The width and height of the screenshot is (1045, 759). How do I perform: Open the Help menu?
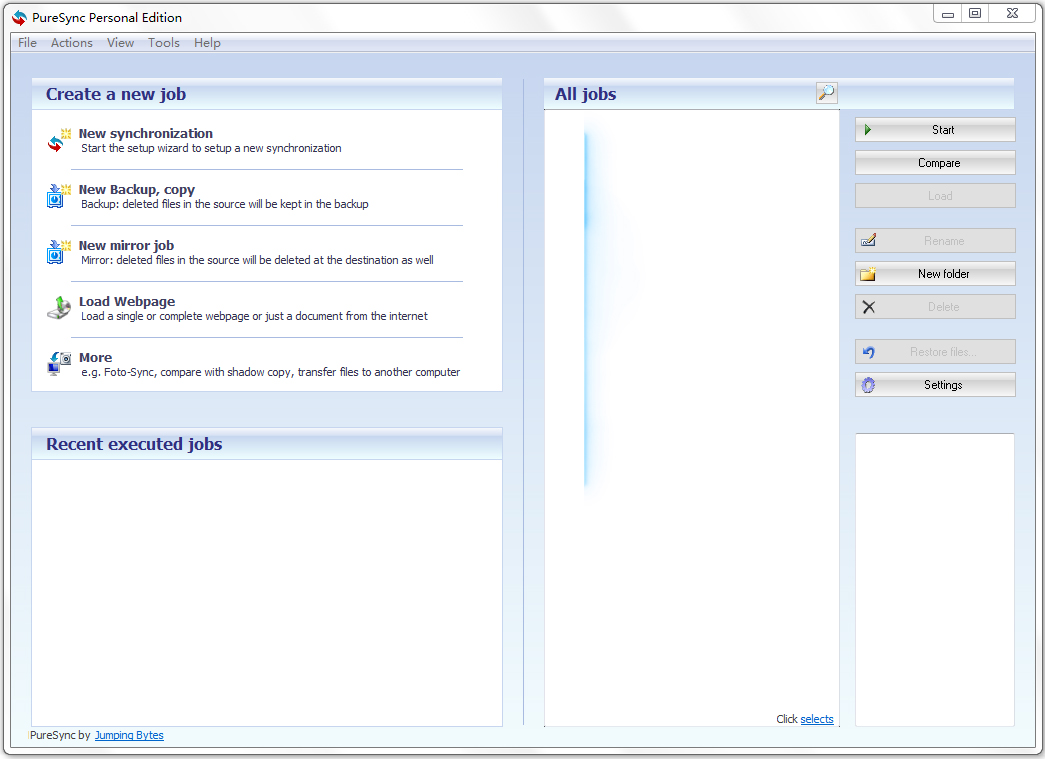pyautogui.click(x=207, y=43)
